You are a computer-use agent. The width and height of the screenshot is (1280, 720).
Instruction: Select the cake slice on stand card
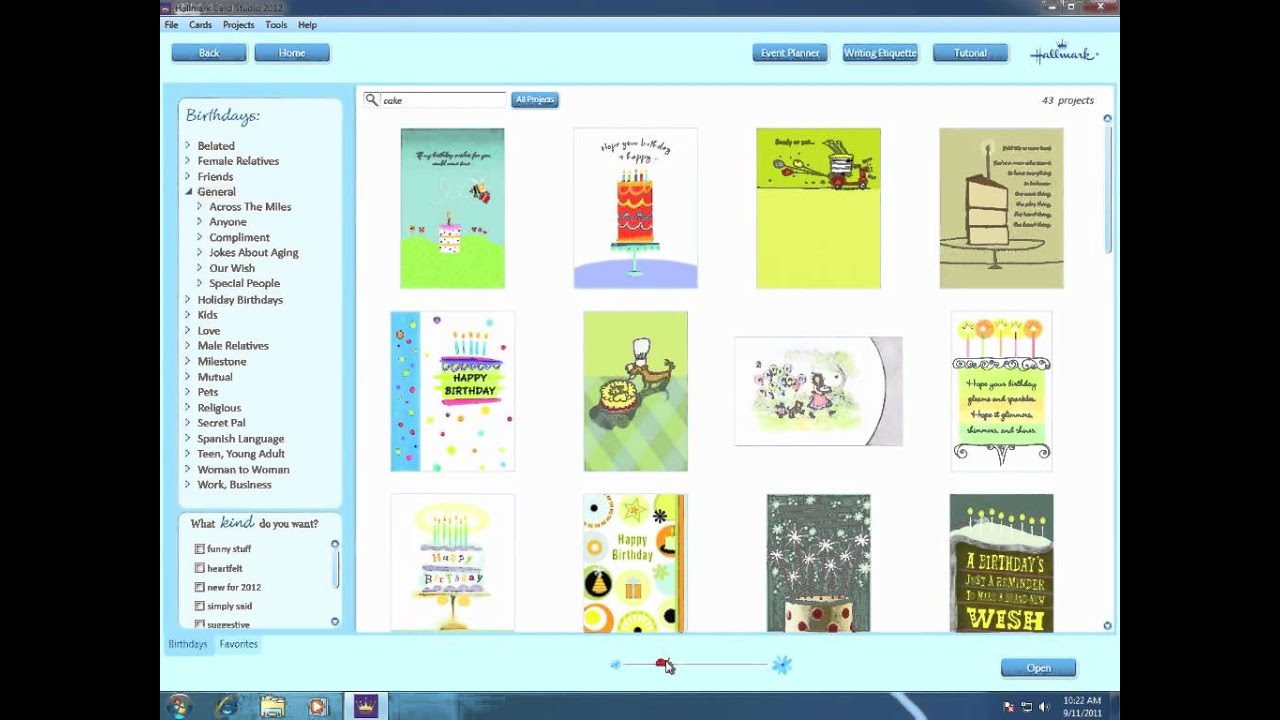(1001, 208)
